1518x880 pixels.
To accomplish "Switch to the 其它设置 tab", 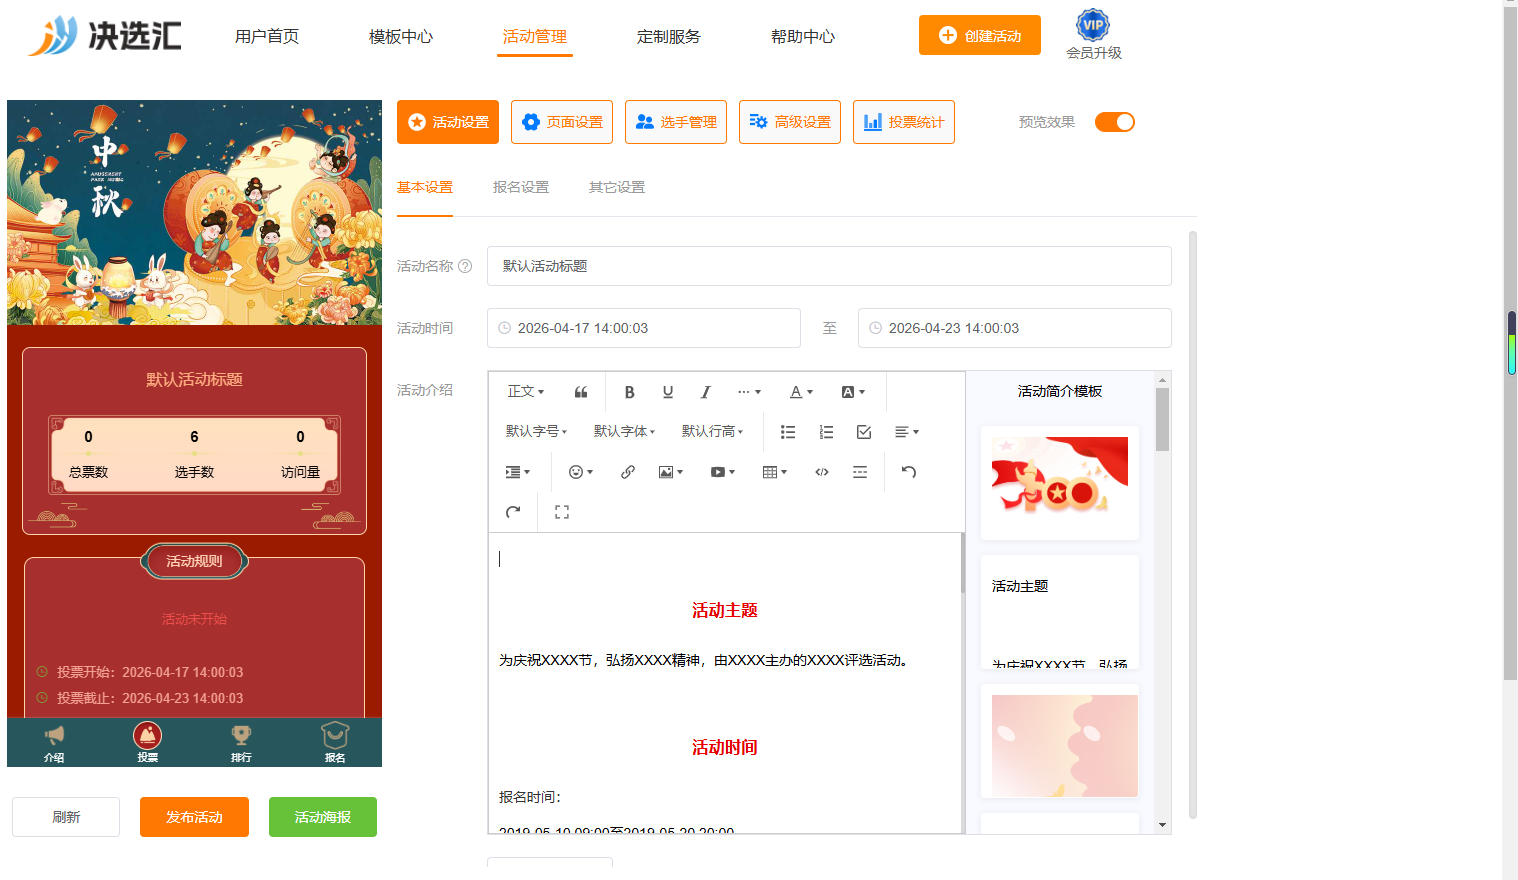I will 617,187.
